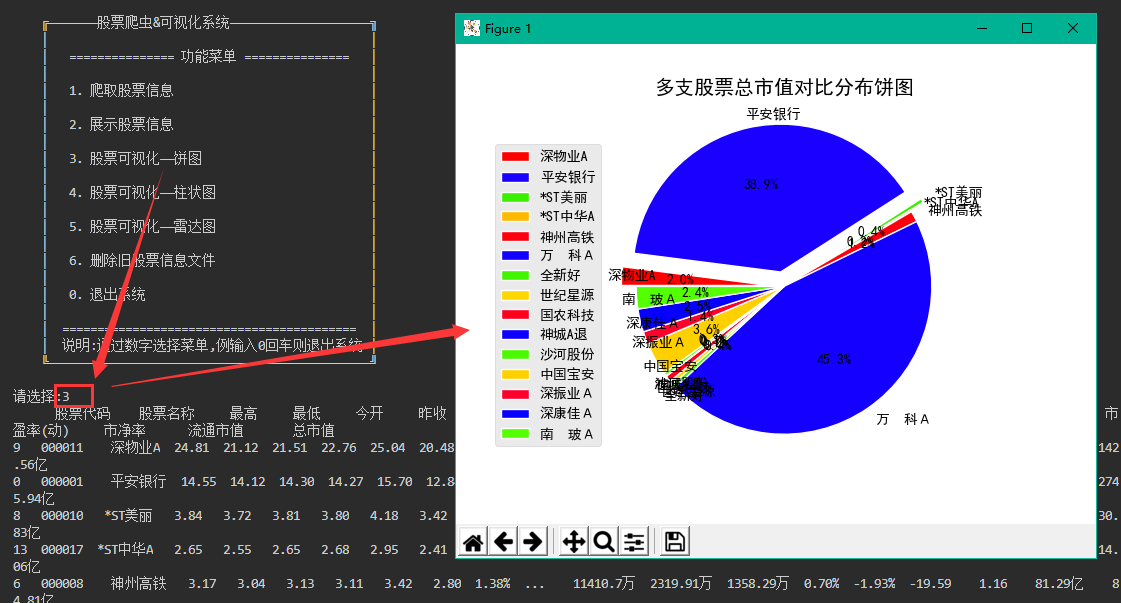Viewport: 1121px width, 603px height.
Task: Activate the zoom-to-rectangle tool
Action: tap(604, 540)
